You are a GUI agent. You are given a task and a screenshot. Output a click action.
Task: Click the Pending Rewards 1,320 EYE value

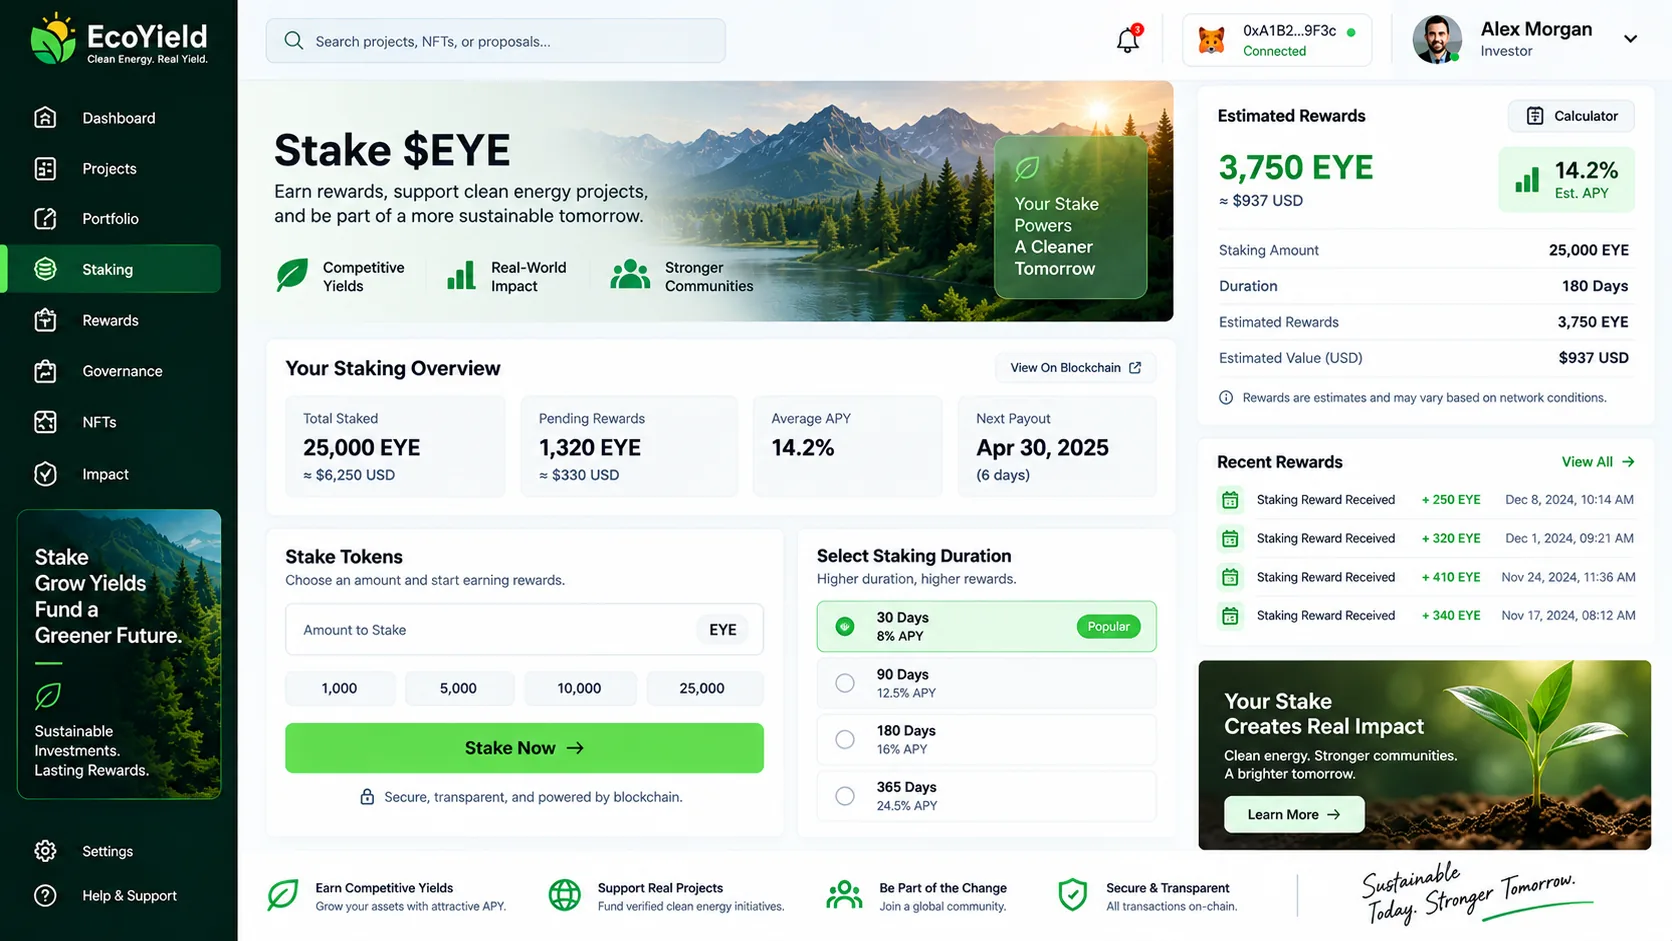click(x=590, y=448)
